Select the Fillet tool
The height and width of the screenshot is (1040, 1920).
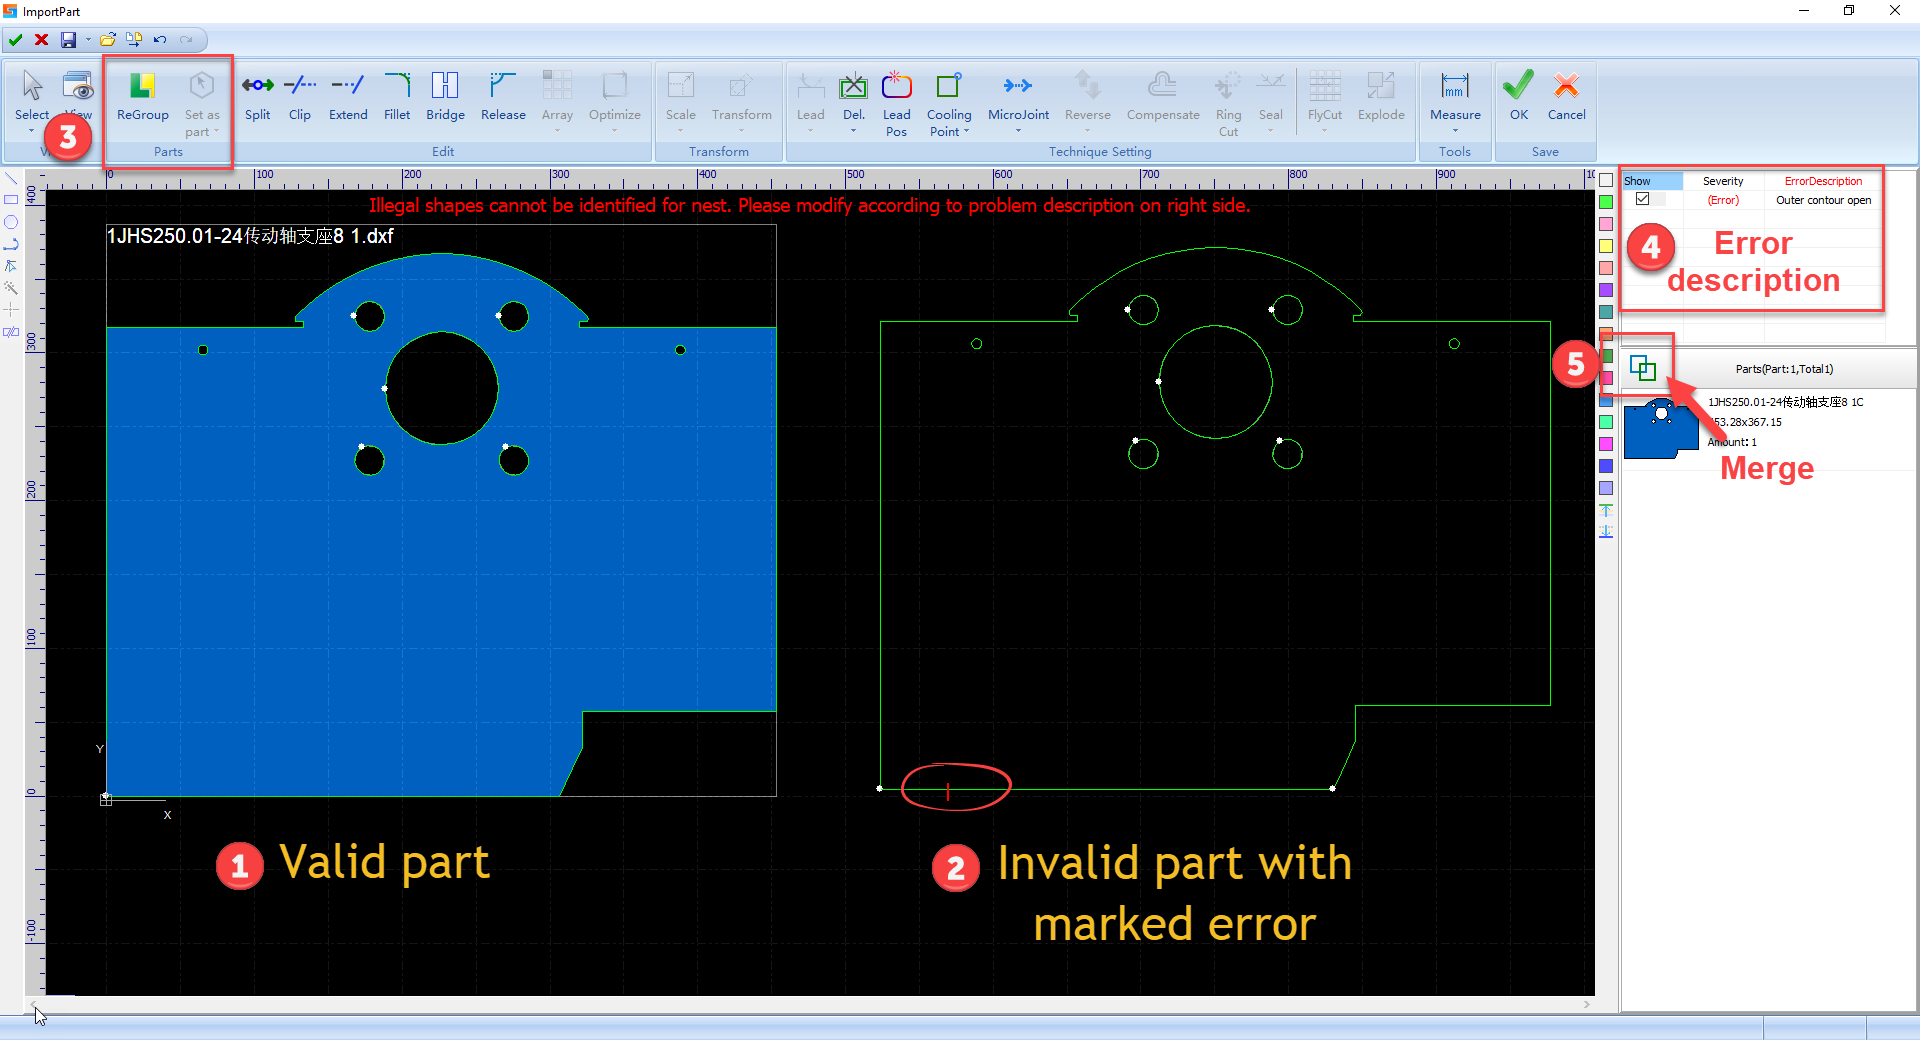click(397, 97)
